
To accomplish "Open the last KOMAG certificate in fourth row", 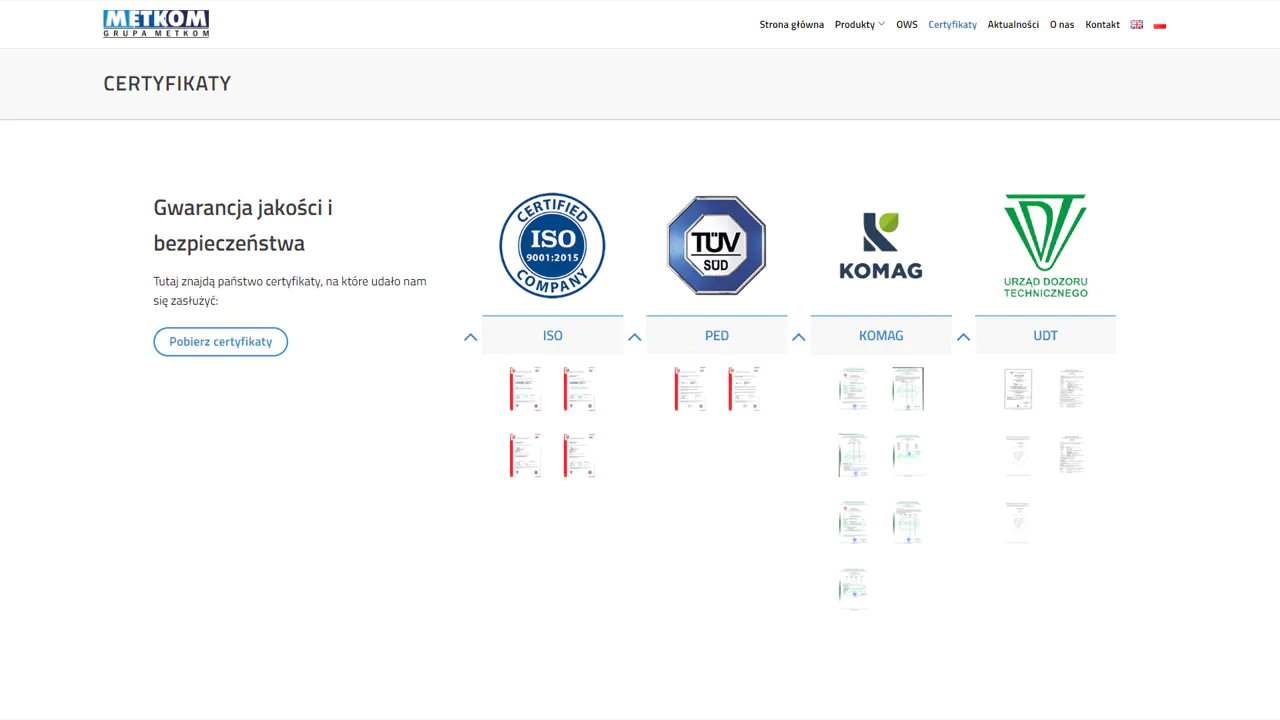I will pos(853,589).
